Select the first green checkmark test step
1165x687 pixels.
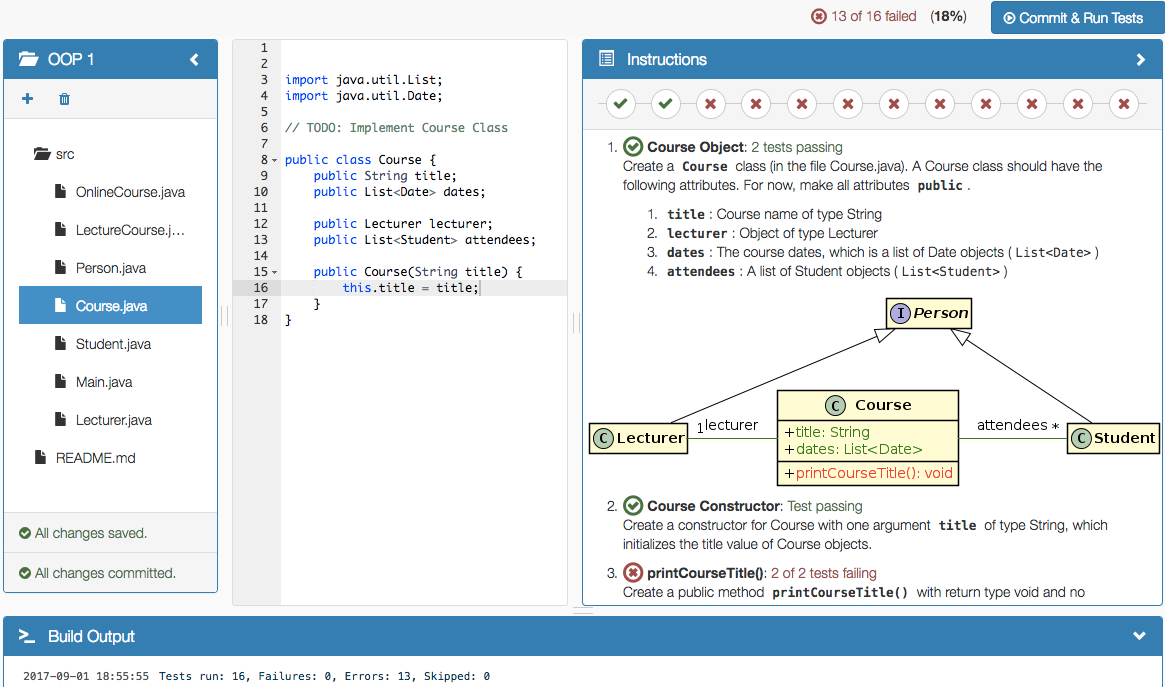[x=620, y=103]
